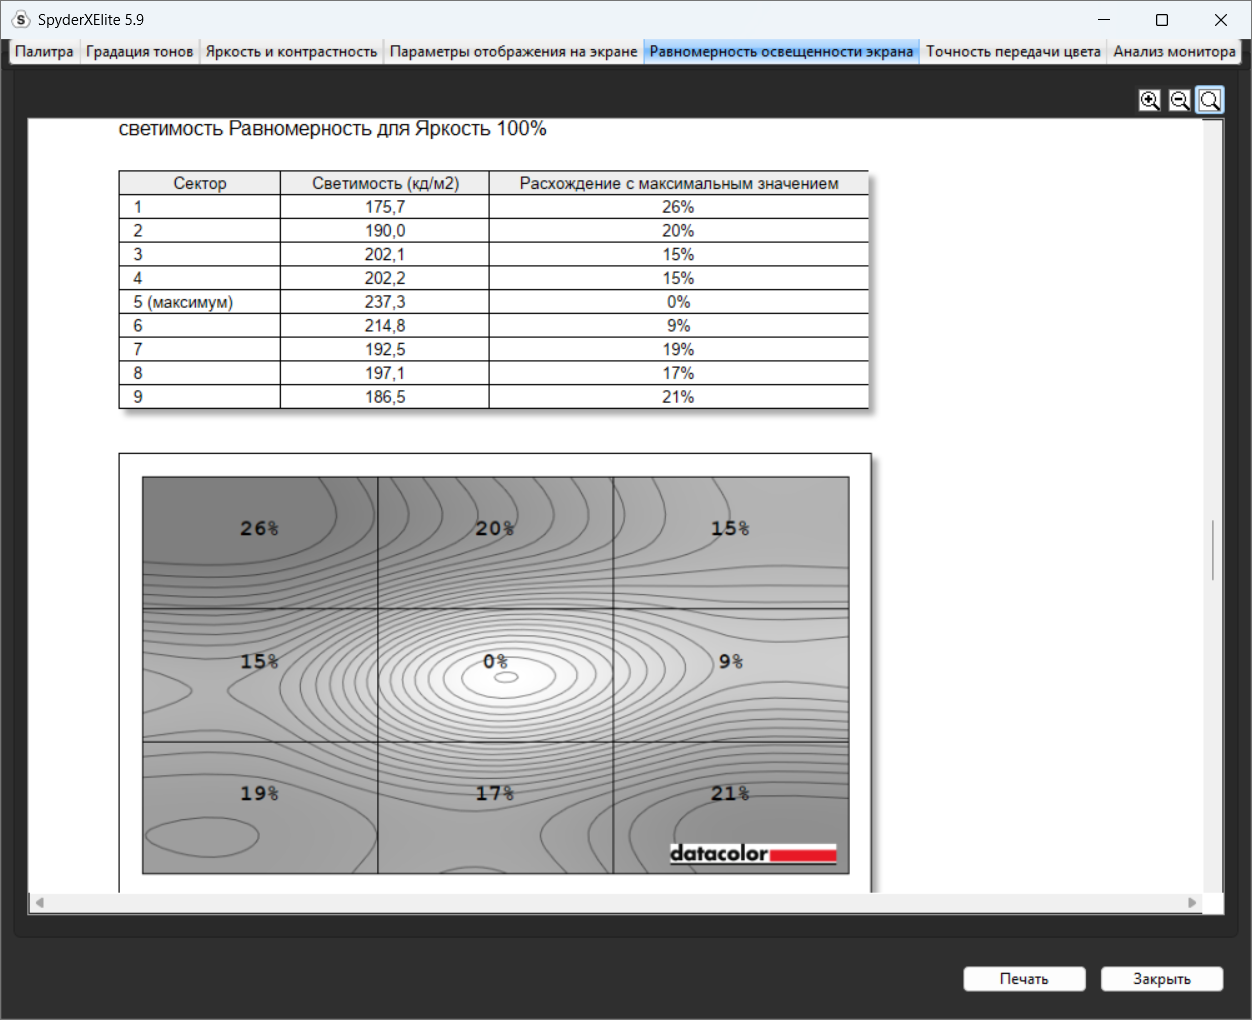The height and width of the screenshot is (1020, 1252).
Task: Click the vertical scrollbar thumb
Action: (x=1213, y=550)
